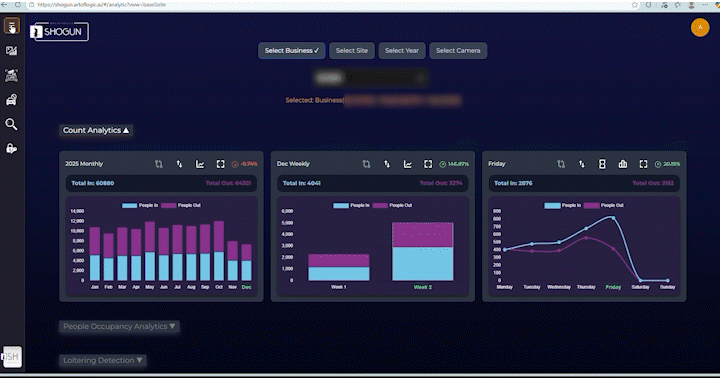Click the sort arrows on the Dec Weekly card
This screenshot has width=720, height=380.
(x=387, y=164)
